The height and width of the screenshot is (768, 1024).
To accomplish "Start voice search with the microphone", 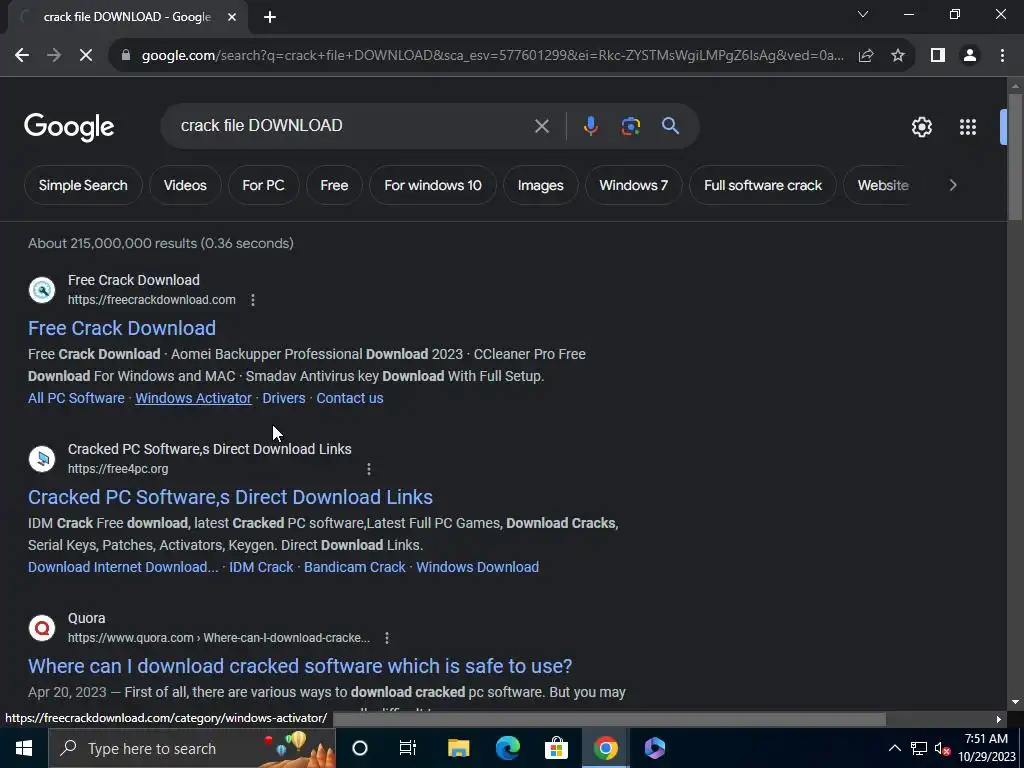I will tap(590, 126).
